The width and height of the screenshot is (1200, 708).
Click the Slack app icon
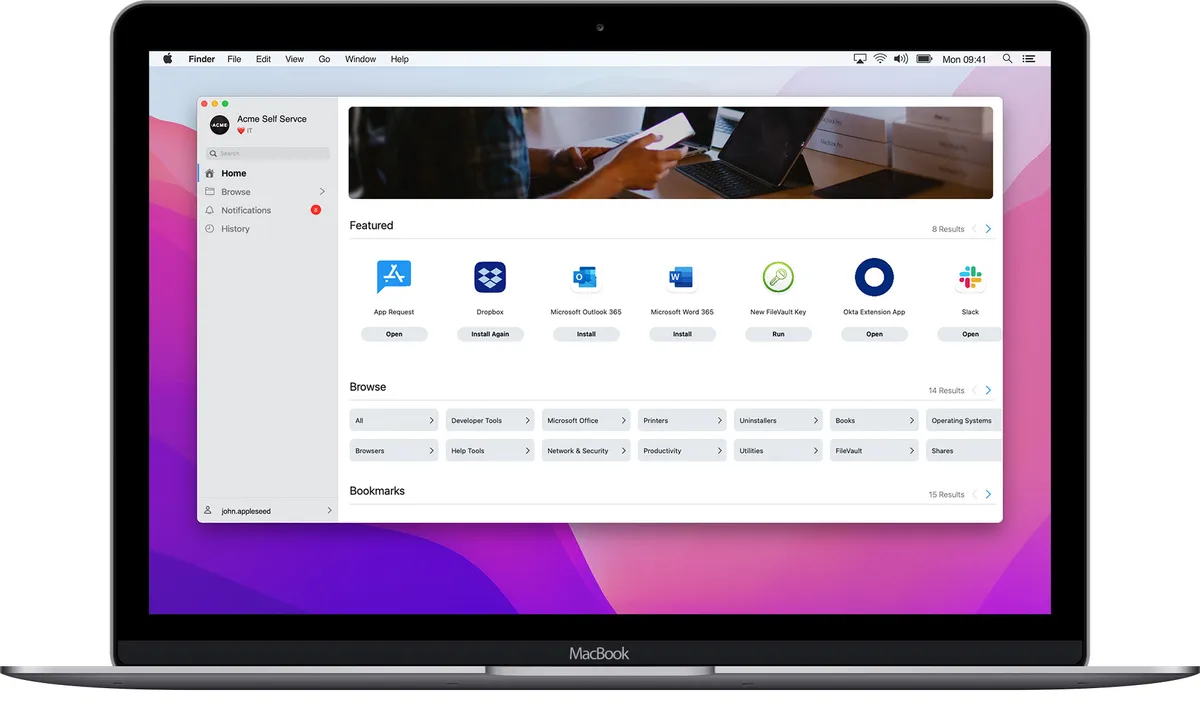pyautogui.click(x=969, y=277)
